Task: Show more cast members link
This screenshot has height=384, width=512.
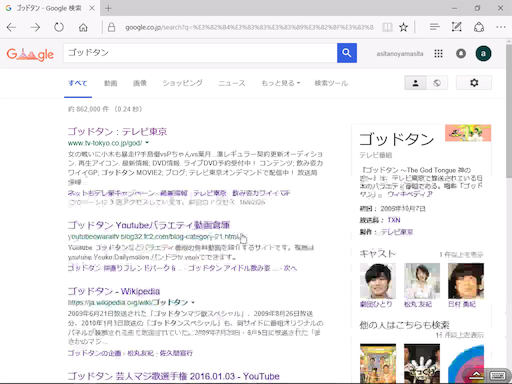Action: (x=461, y=255)
